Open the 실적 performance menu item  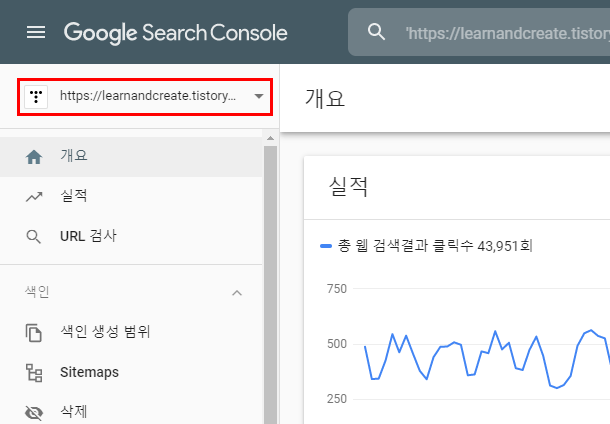tap(131, 196)
